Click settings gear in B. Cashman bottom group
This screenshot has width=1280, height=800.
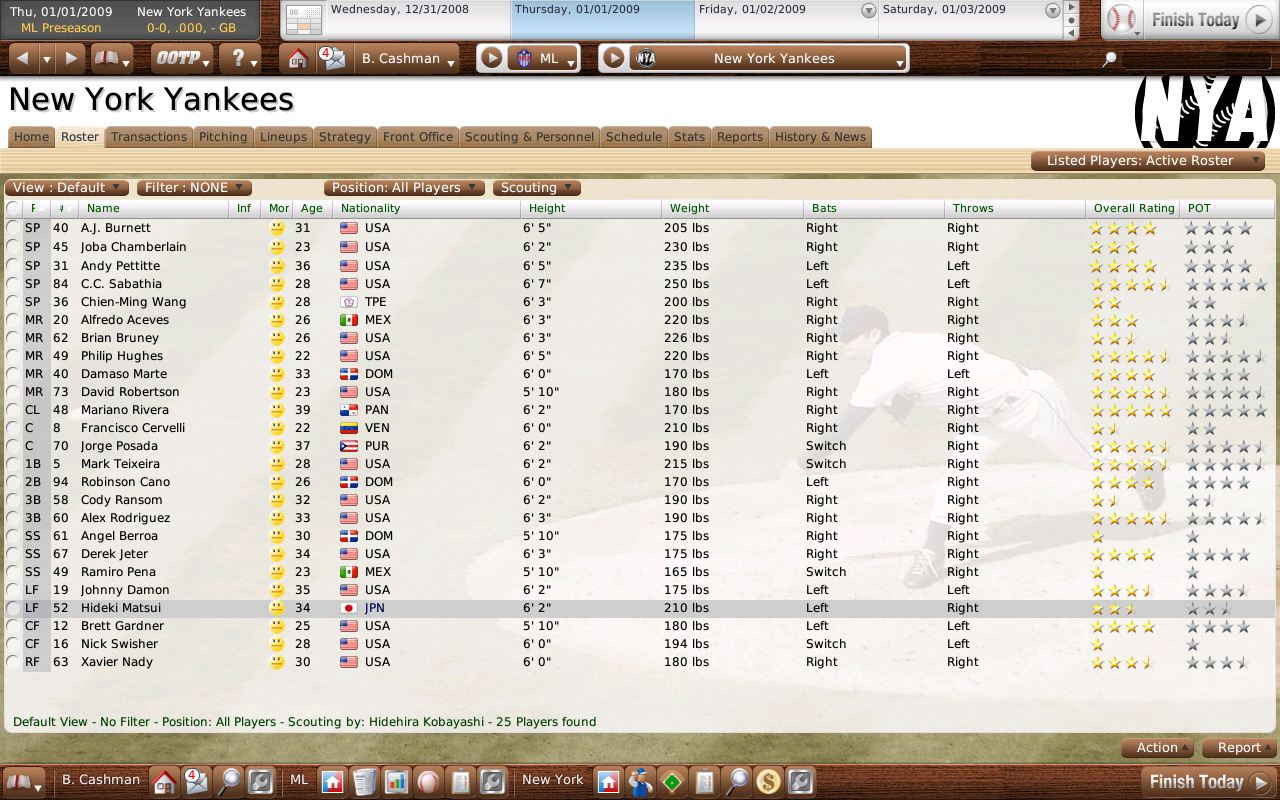point(261,781)
